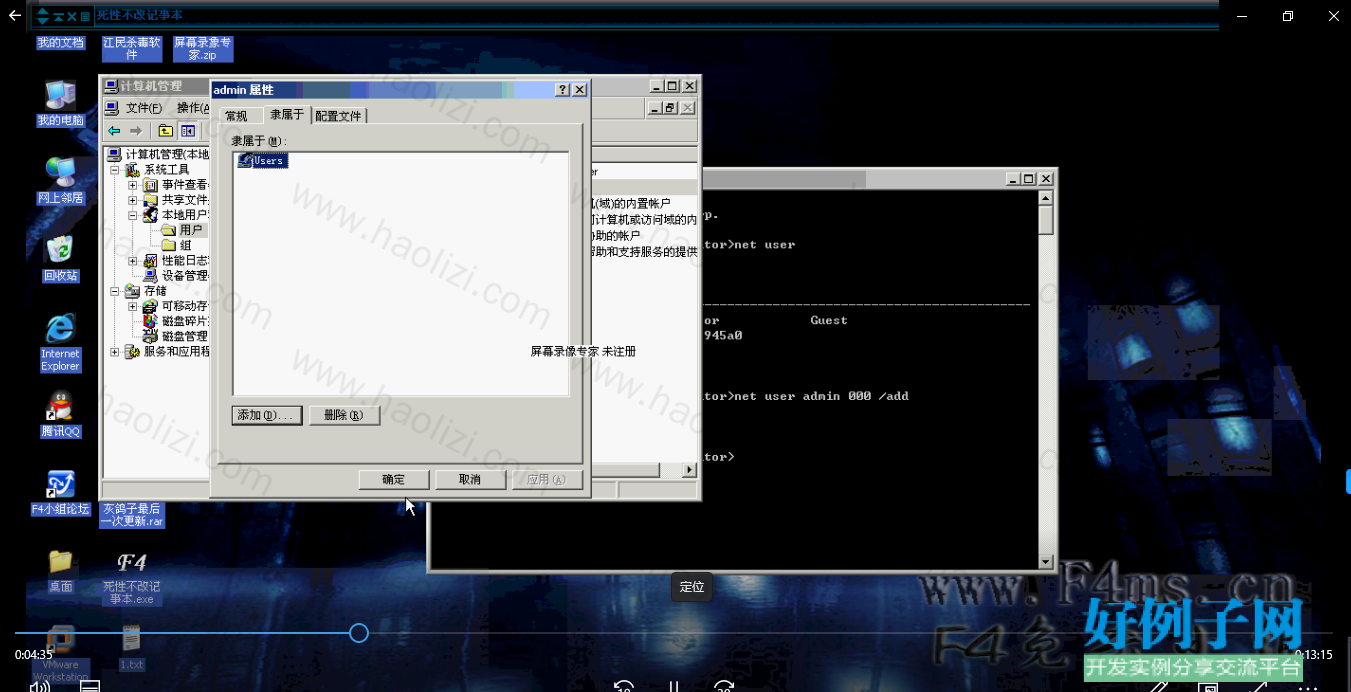Select 灰鸽子最后一次更新.rar on the desktop
The height and width of the screenshot is (692, 1351).
click(x=131, y=514)
